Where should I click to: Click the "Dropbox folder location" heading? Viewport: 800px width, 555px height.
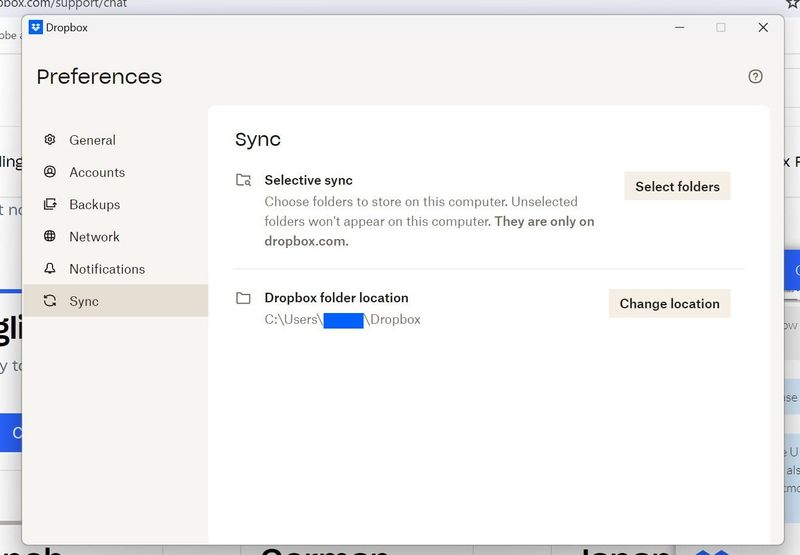pos(336,298)
